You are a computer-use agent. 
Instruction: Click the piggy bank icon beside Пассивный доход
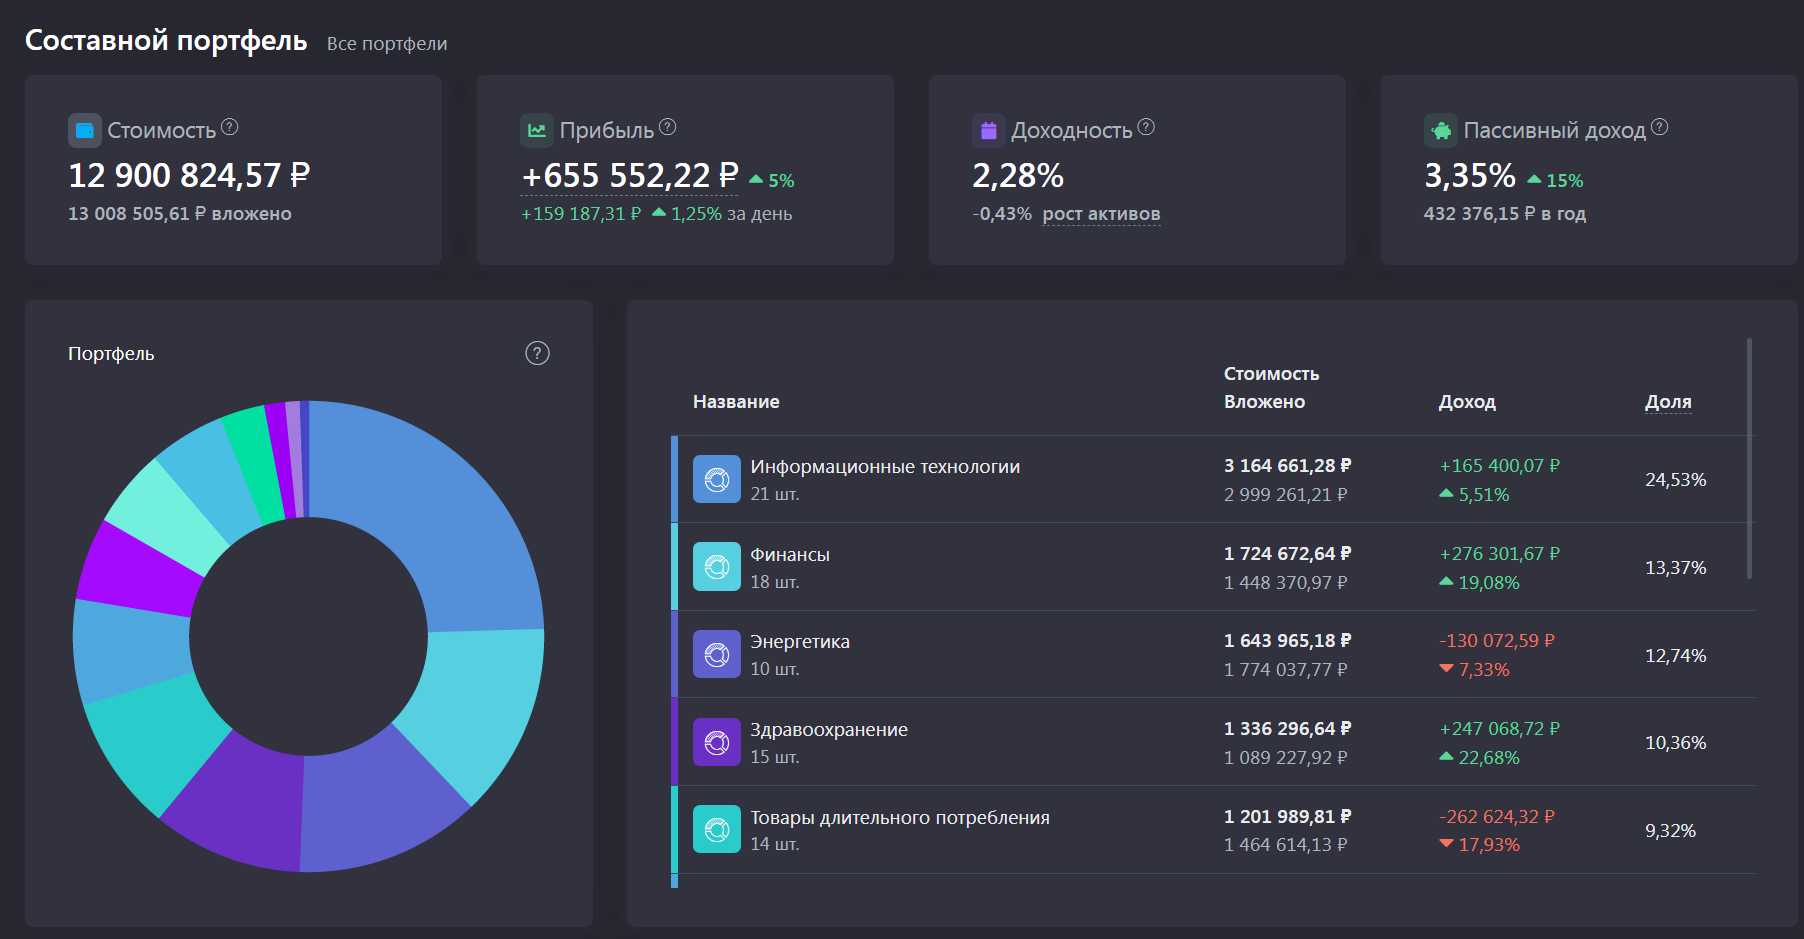(x=1441, y=130)
